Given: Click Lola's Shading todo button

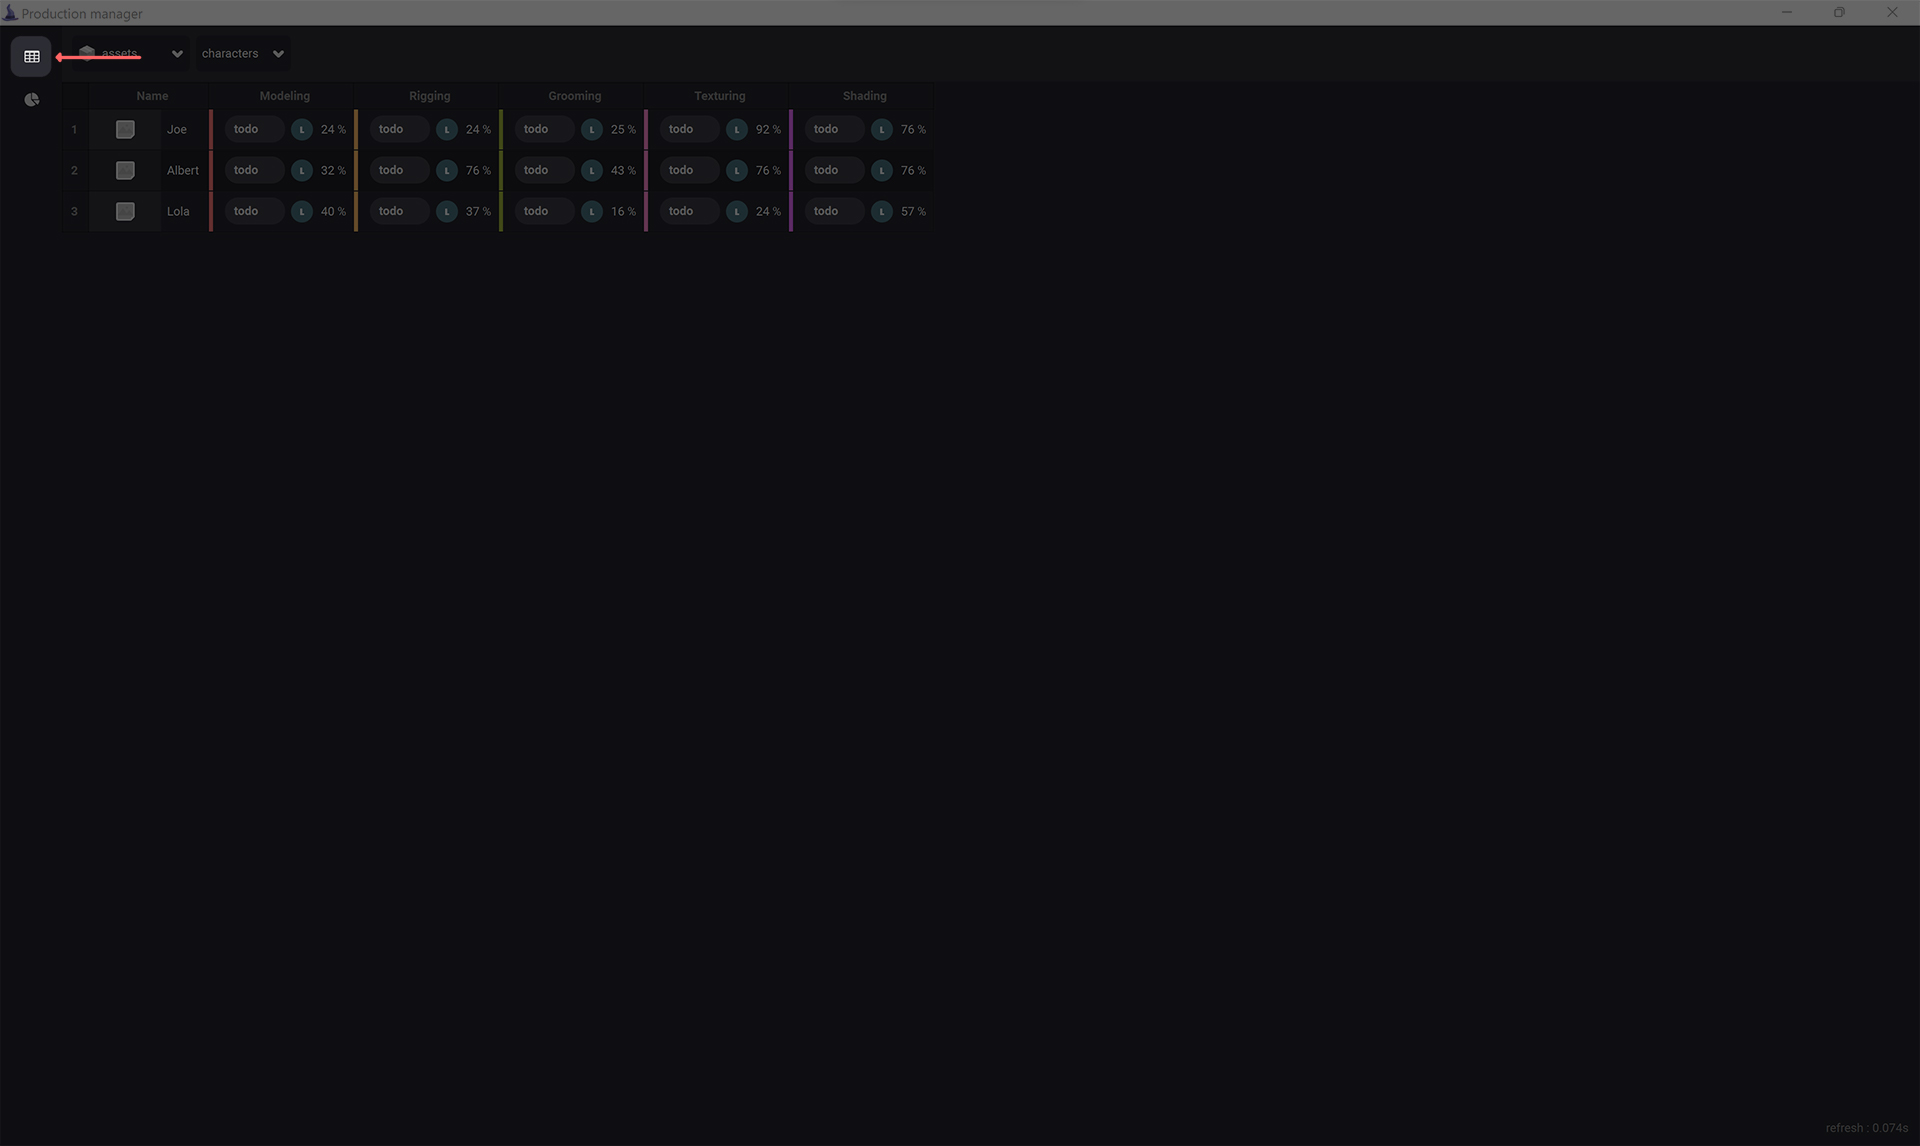Looking at the screenshot, I should coord(834,211).
